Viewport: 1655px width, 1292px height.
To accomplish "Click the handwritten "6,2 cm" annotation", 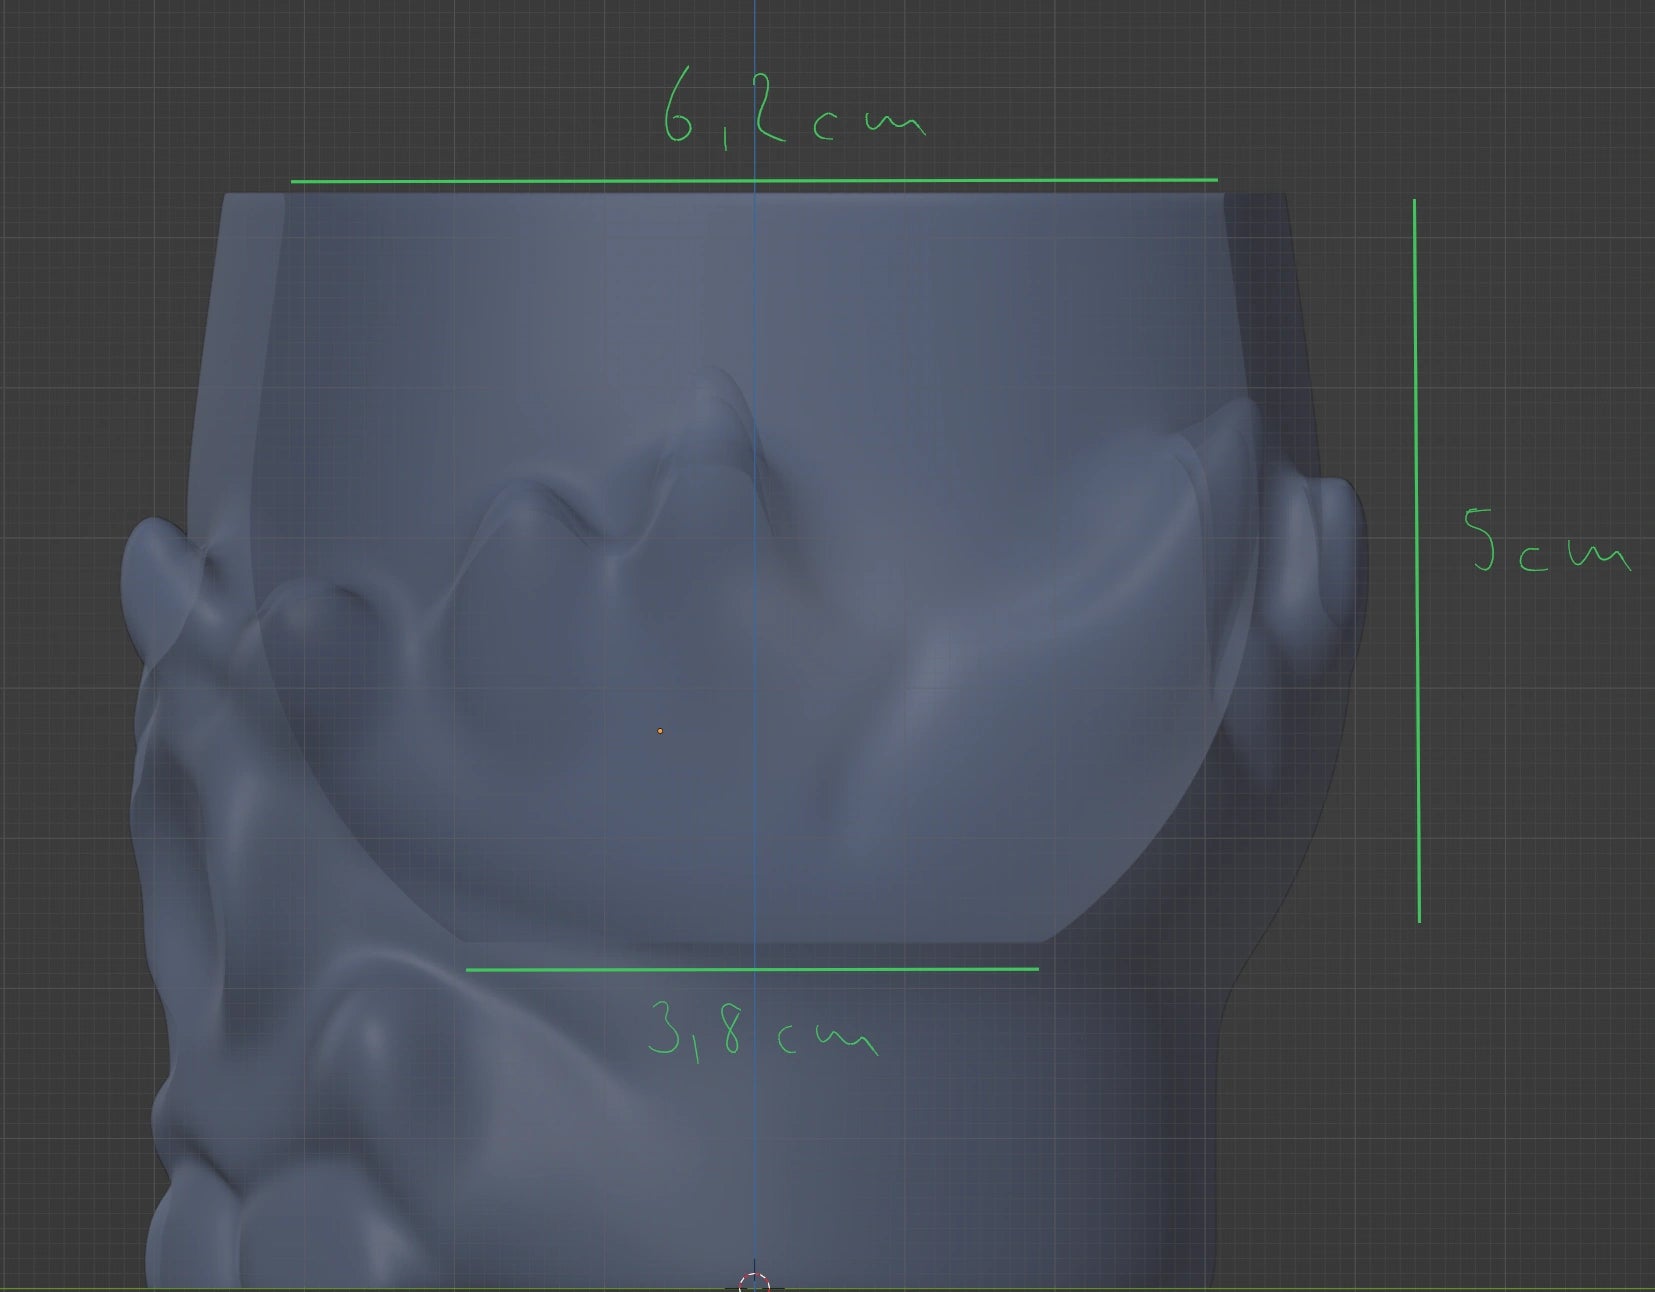I will pos(792,112).
